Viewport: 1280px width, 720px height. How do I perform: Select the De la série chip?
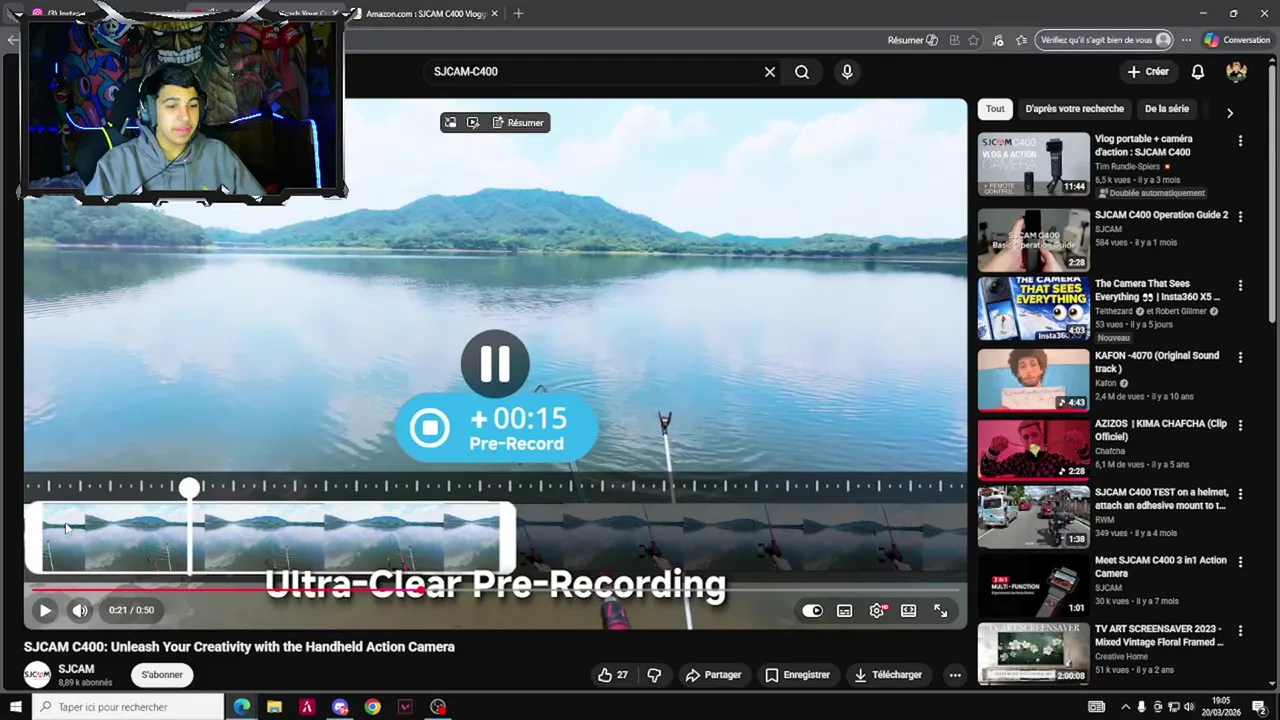click(x=1167, y=109)
